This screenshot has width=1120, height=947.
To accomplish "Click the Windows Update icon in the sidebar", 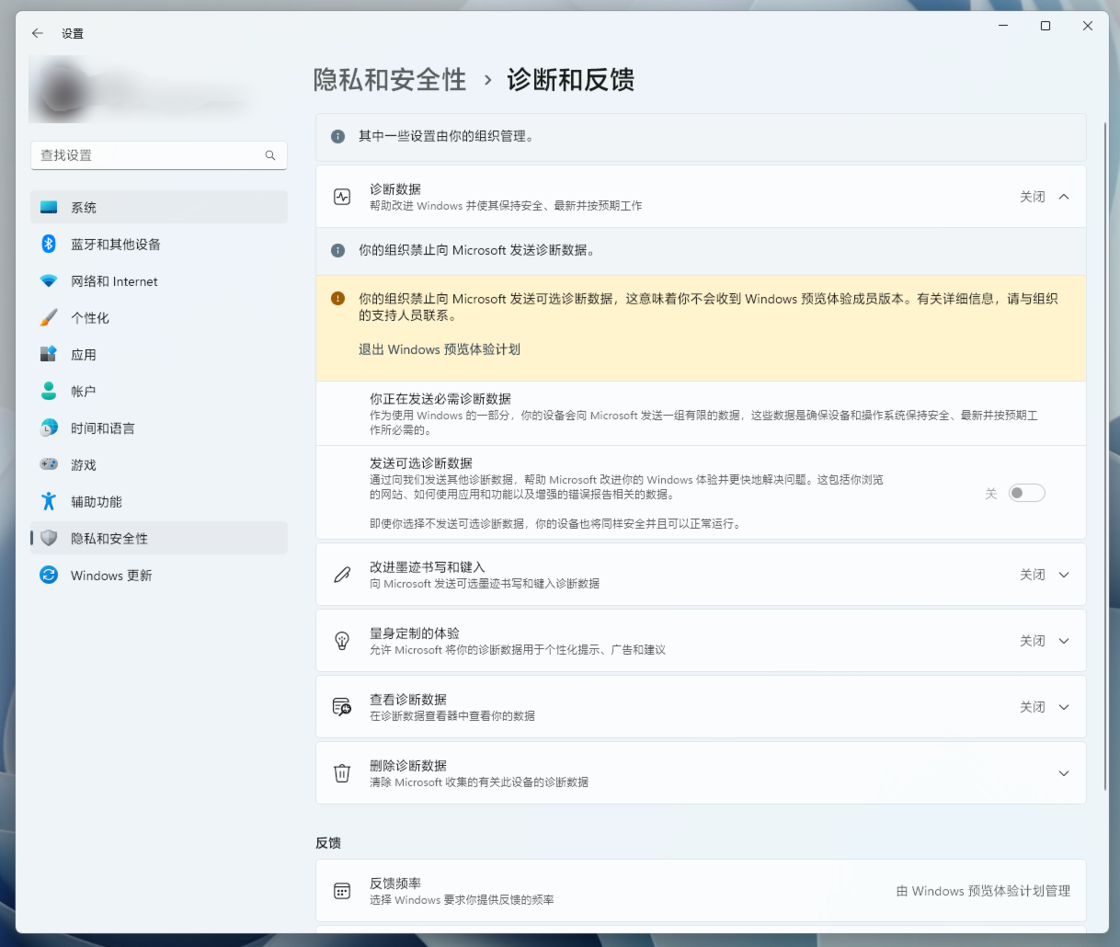I will [x=49, y=575].
